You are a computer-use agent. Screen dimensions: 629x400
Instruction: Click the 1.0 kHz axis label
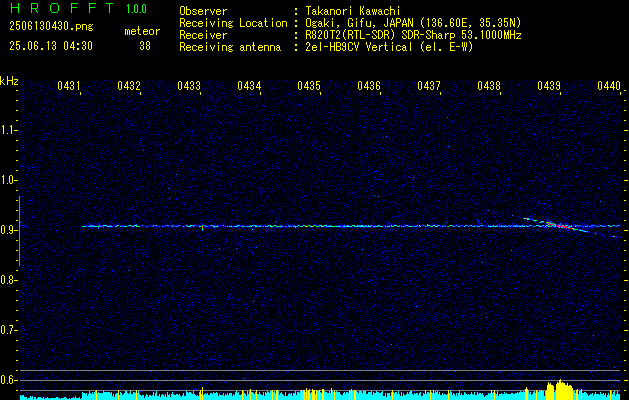pyautogui.click(x=8, y=180)
